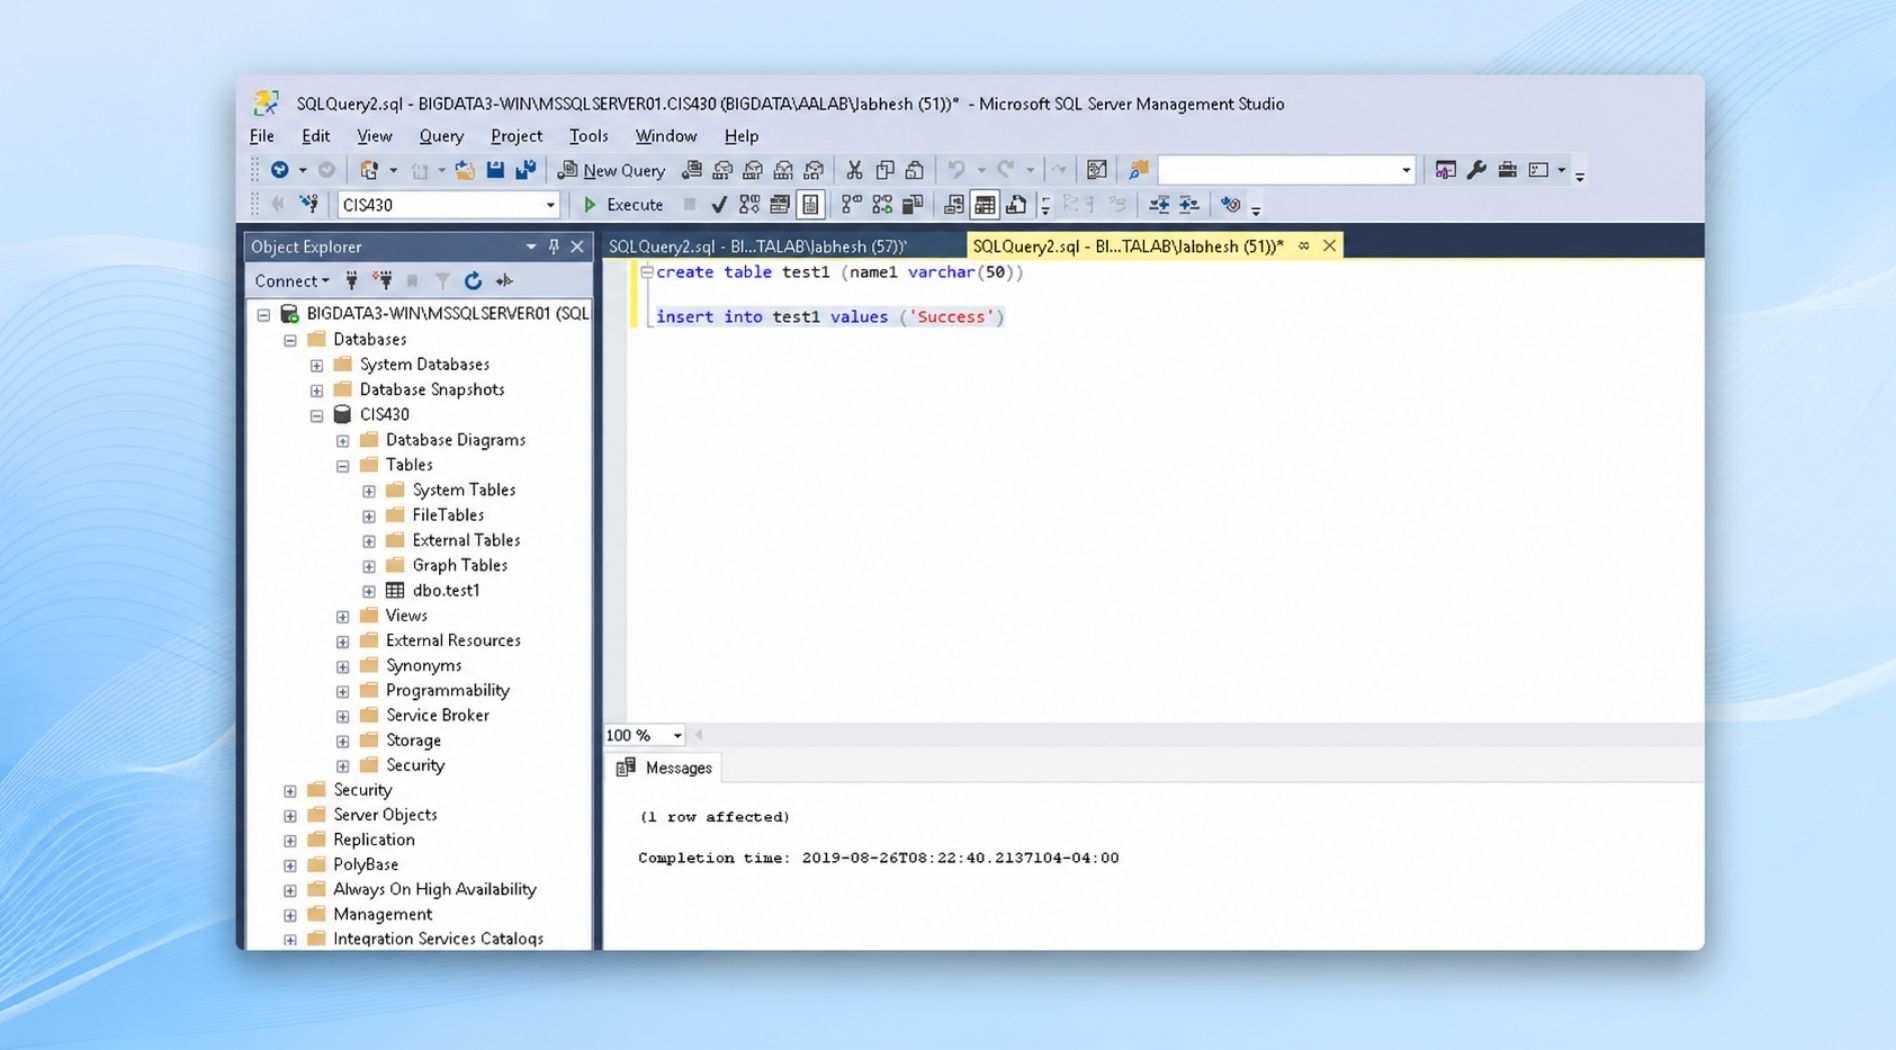Screen dimensions: 1896x1050
Task: Save the query with the floppy disk icon
Action: pos(495,170)
